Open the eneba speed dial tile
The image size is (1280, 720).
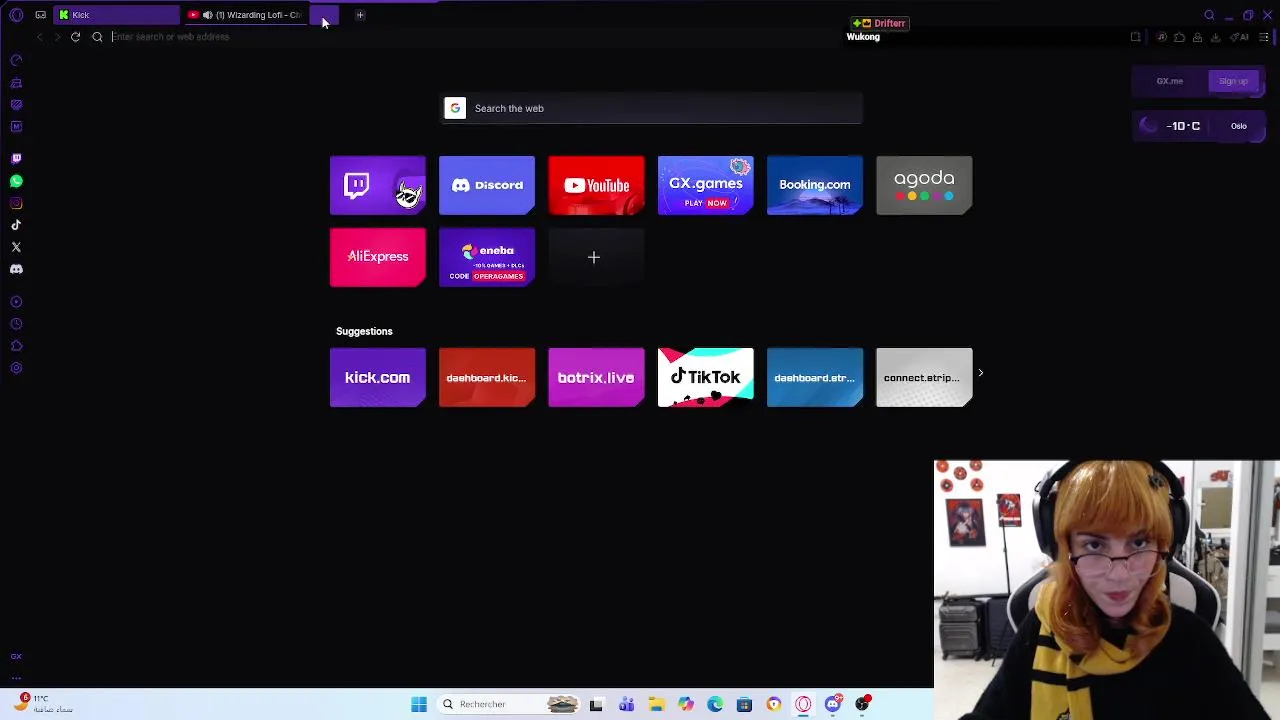[487, 257]
